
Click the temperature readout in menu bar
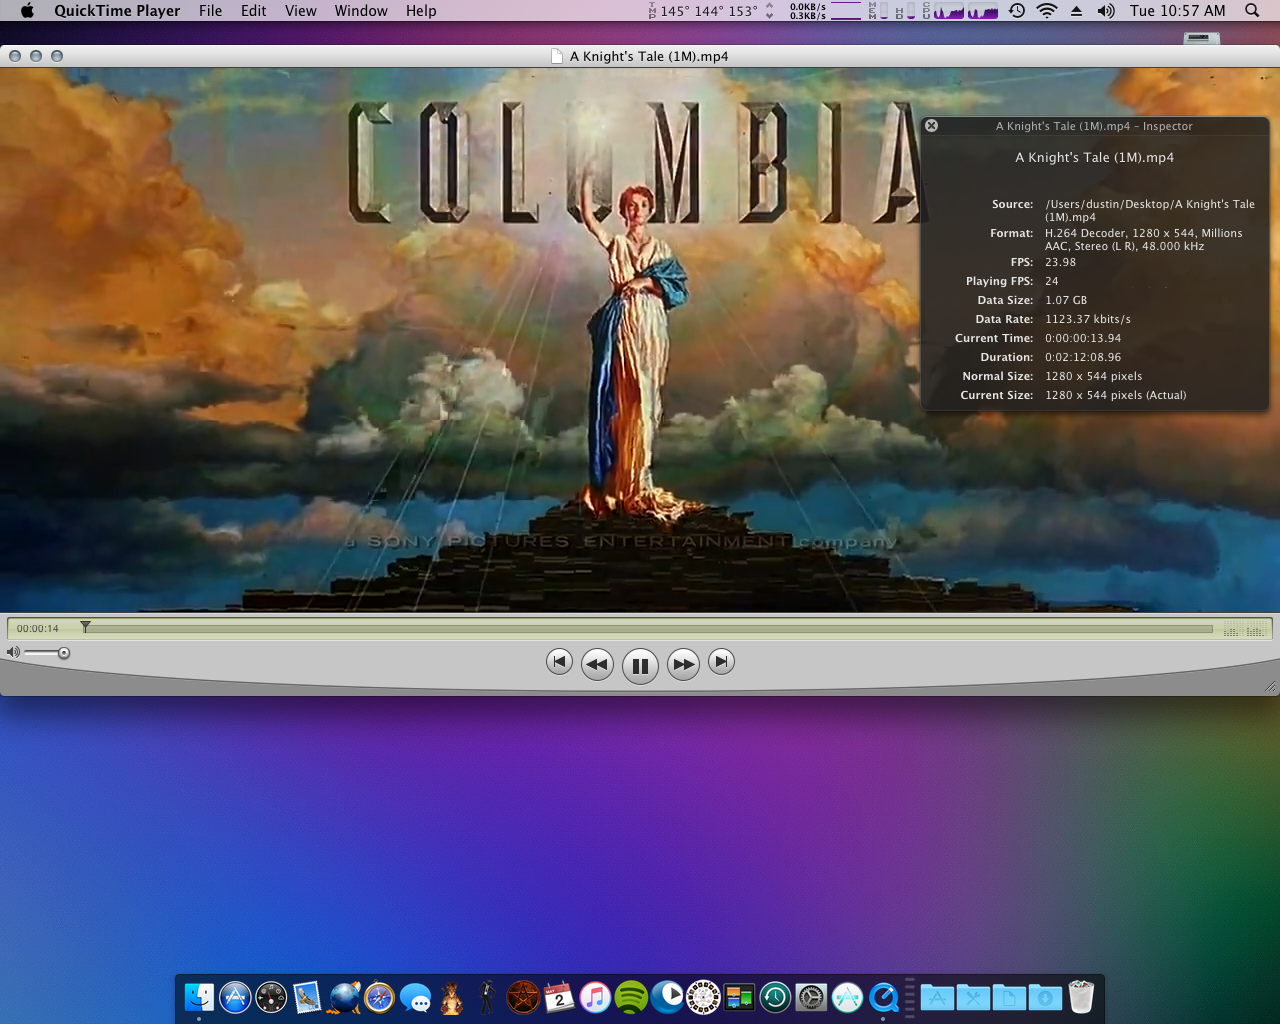709,11
